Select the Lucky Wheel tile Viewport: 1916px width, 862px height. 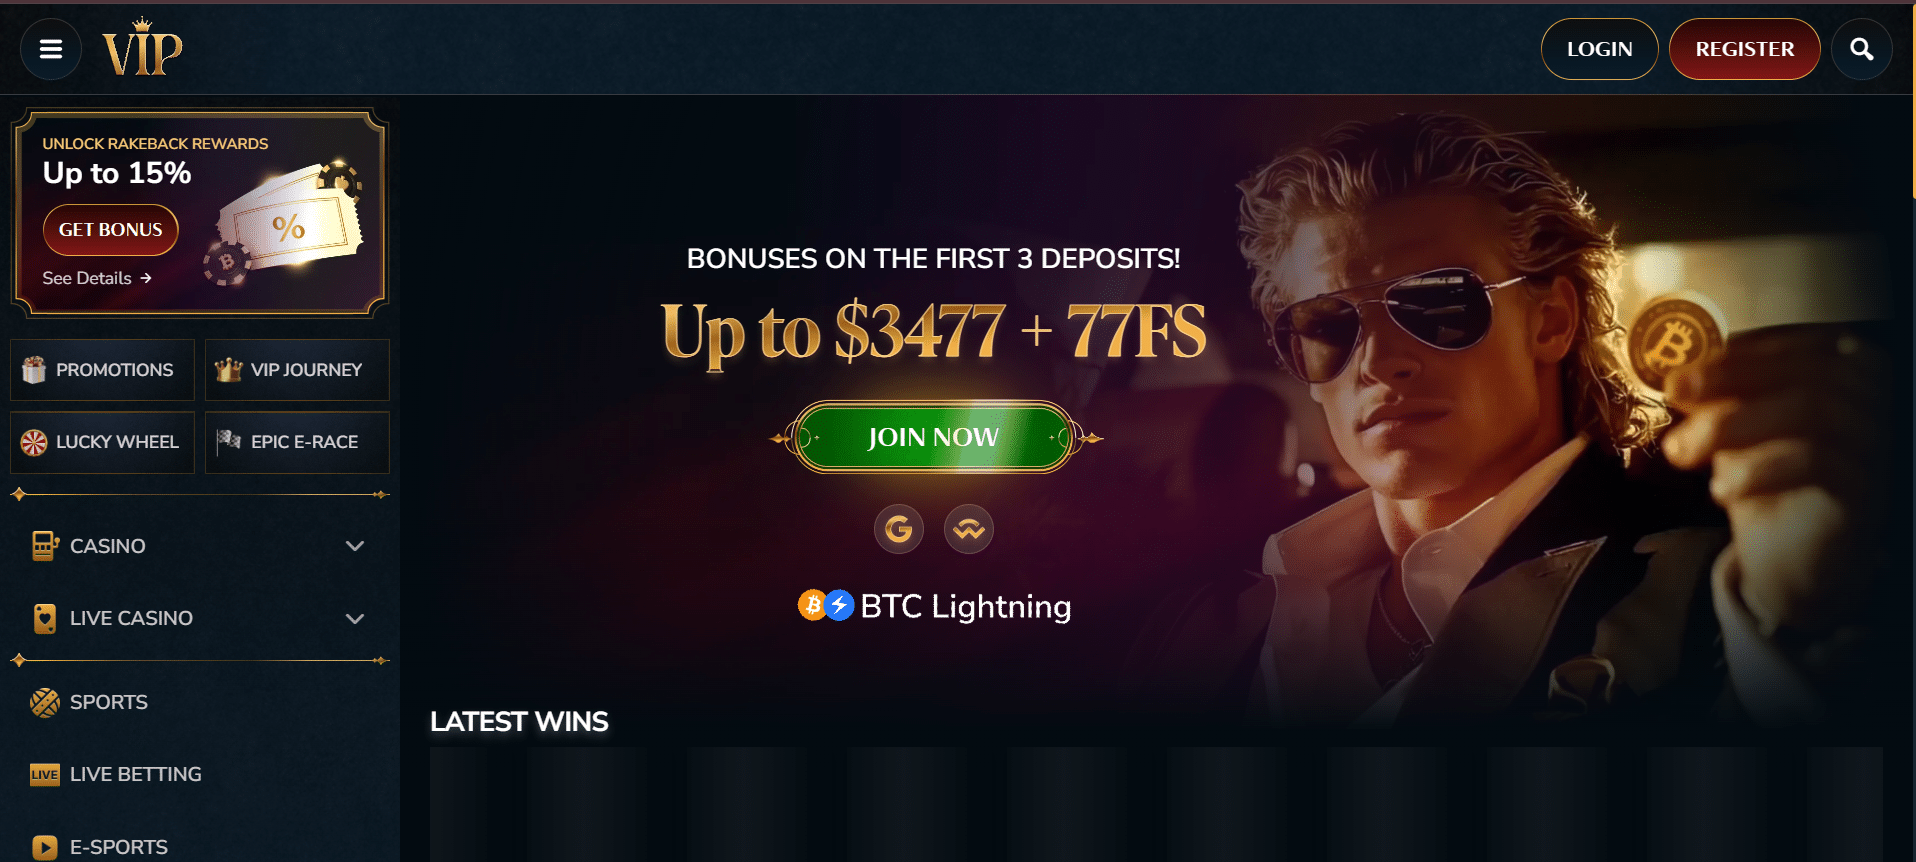(x=102, y=442)
